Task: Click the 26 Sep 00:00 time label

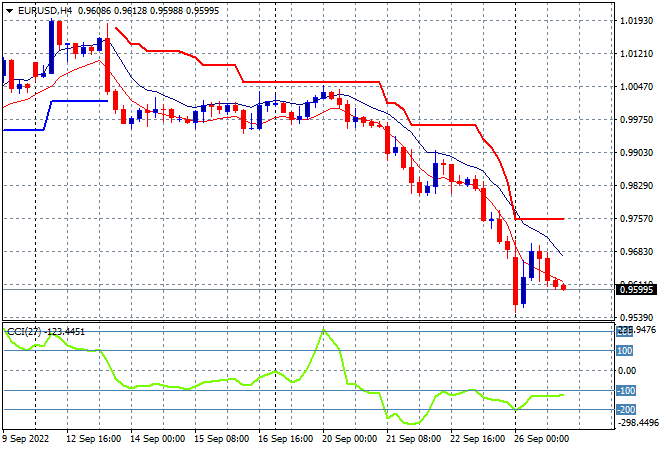Action: [541, 439]
